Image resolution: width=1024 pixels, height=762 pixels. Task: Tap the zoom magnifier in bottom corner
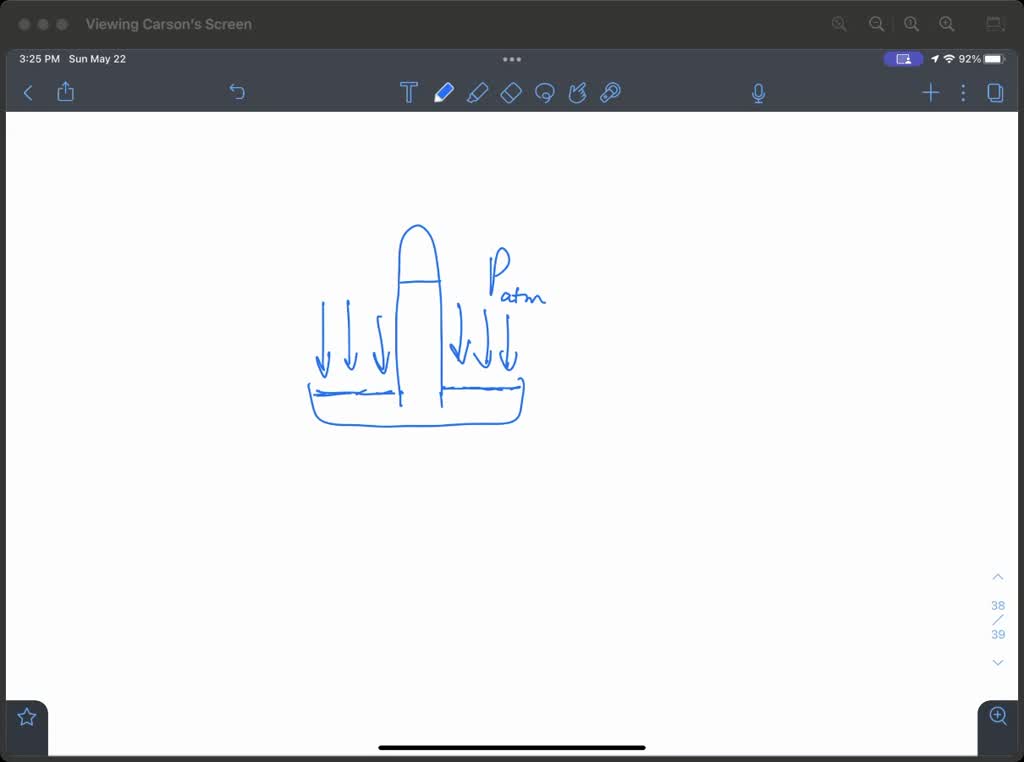click(997, 715)
